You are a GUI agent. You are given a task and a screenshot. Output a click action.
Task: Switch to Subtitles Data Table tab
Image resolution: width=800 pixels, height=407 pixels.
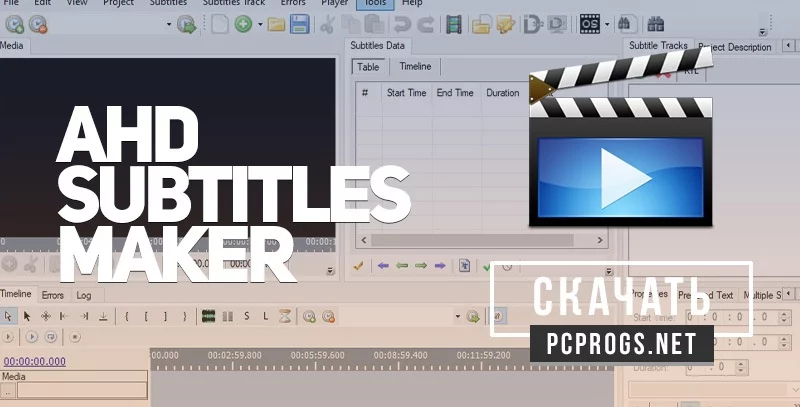[368, 67]
